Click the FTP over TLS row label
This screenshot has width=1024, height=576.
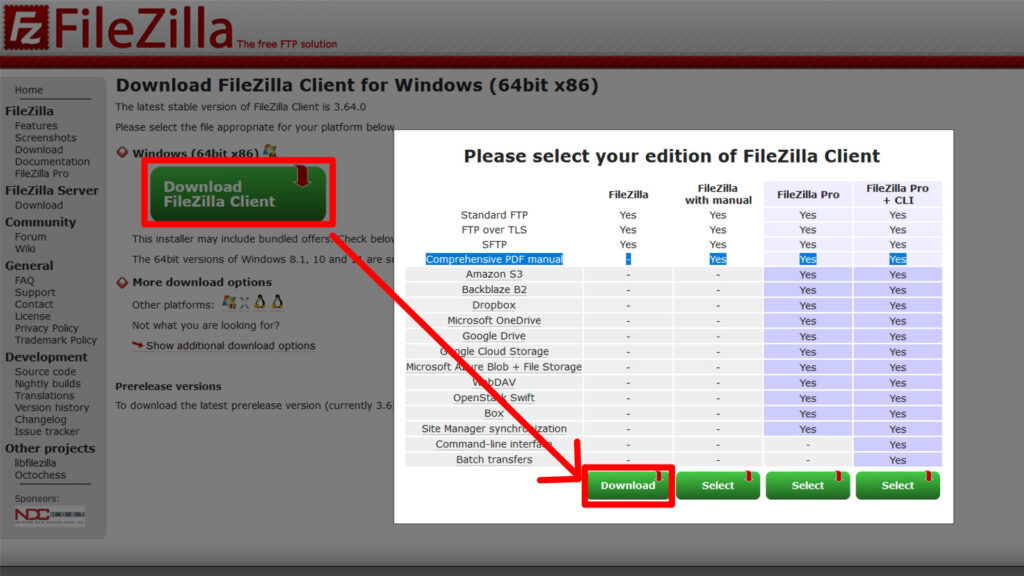[494, 230]
